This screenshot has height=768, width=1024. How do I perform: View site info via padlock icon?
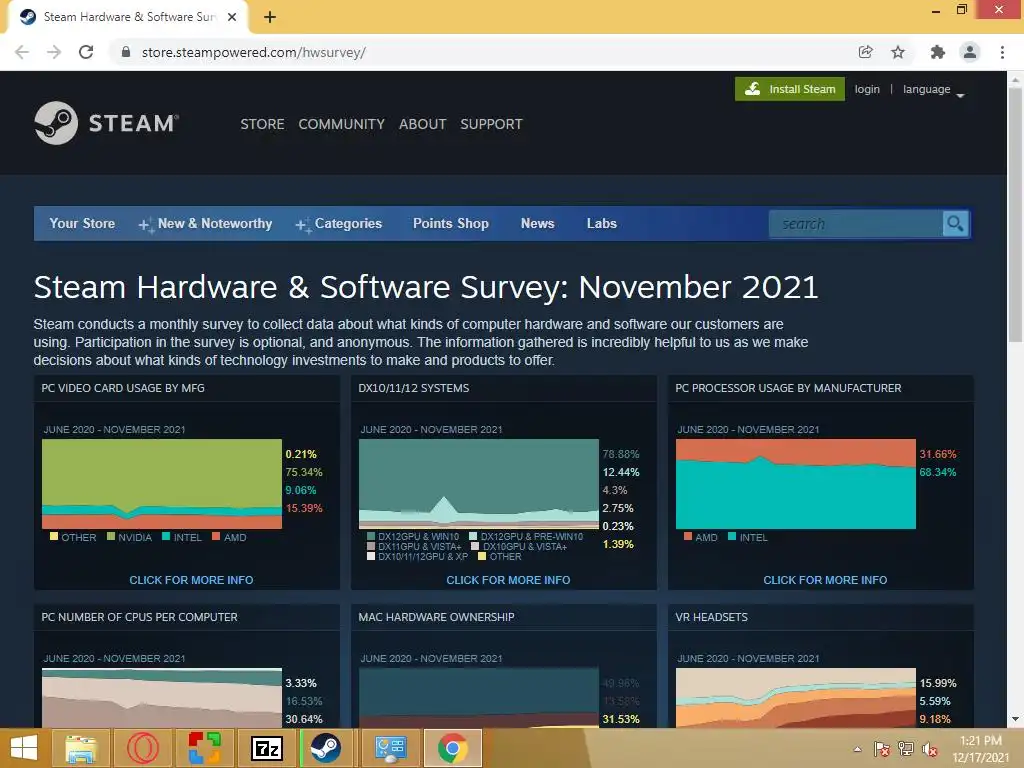click(x=126, y=52)
